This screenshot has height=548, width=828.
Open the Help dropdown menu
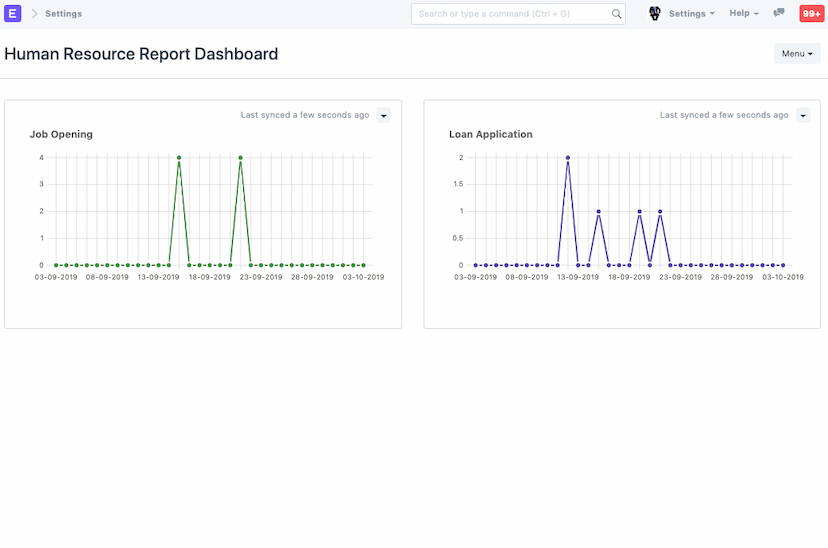744,13
